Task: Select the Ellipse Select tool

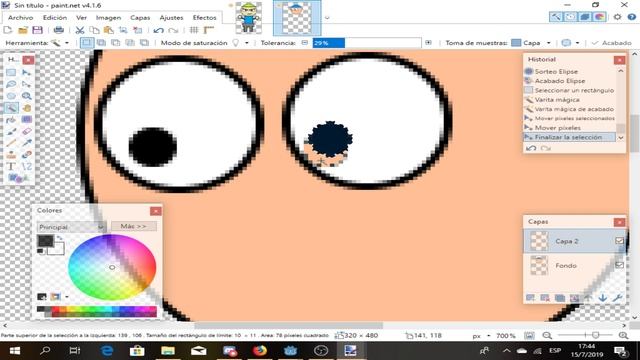Action: coord(11,96)
